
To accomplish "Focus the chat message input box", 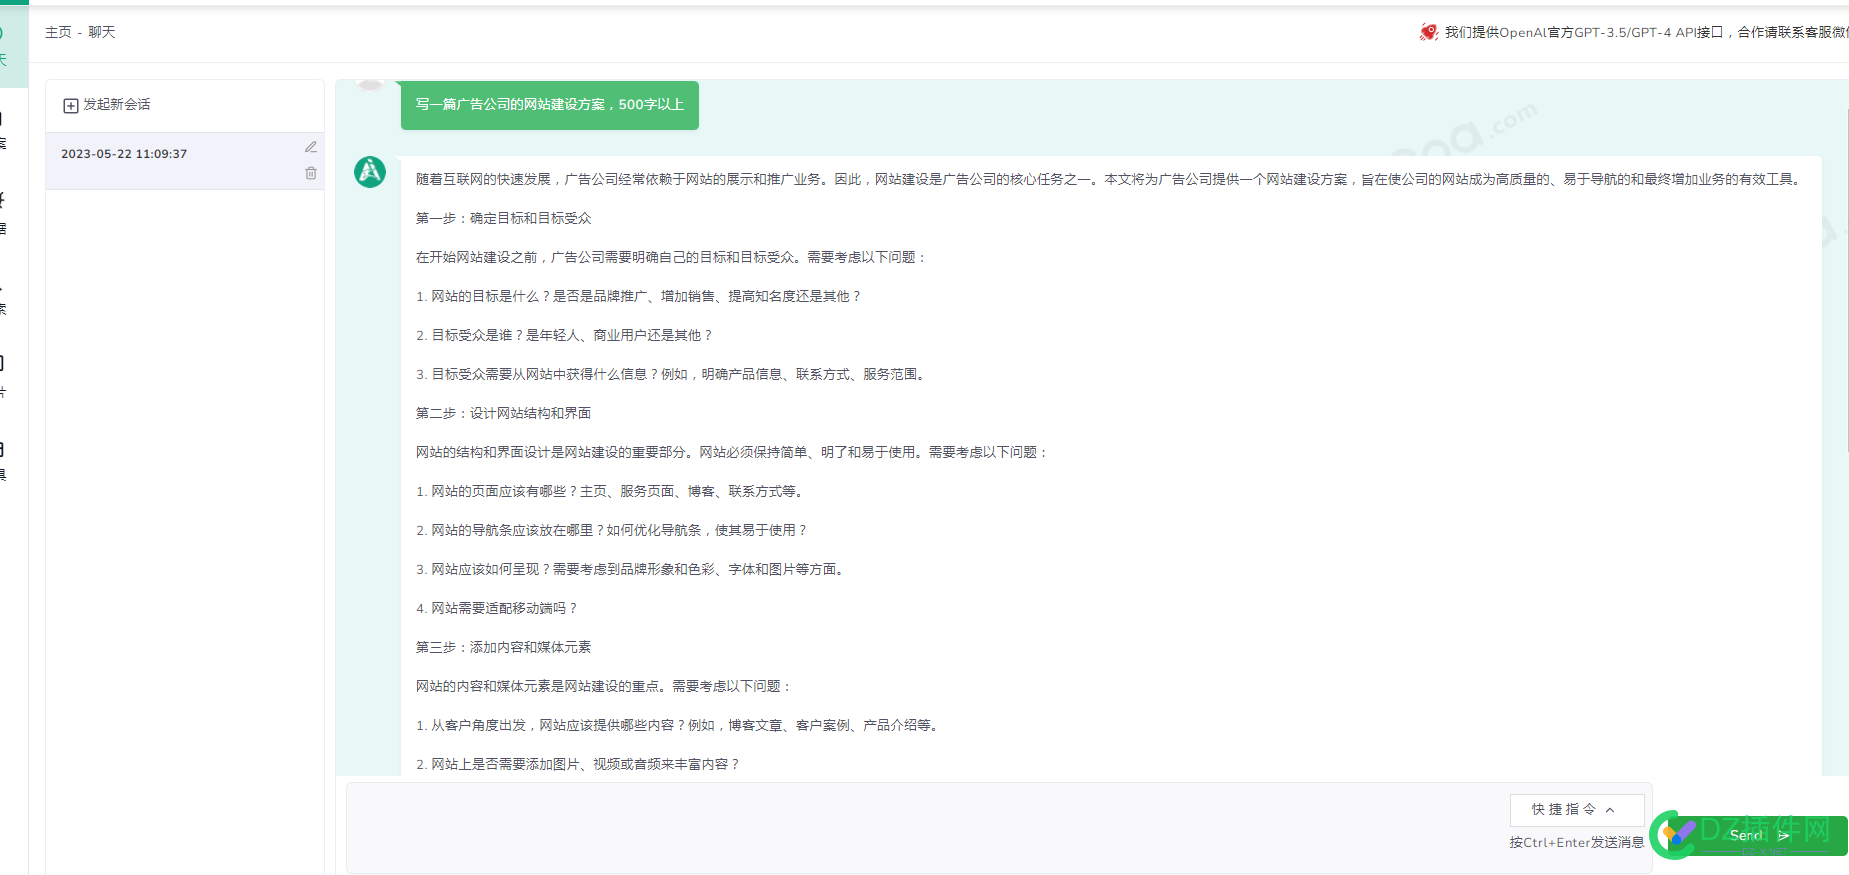I will pos(925,828).
